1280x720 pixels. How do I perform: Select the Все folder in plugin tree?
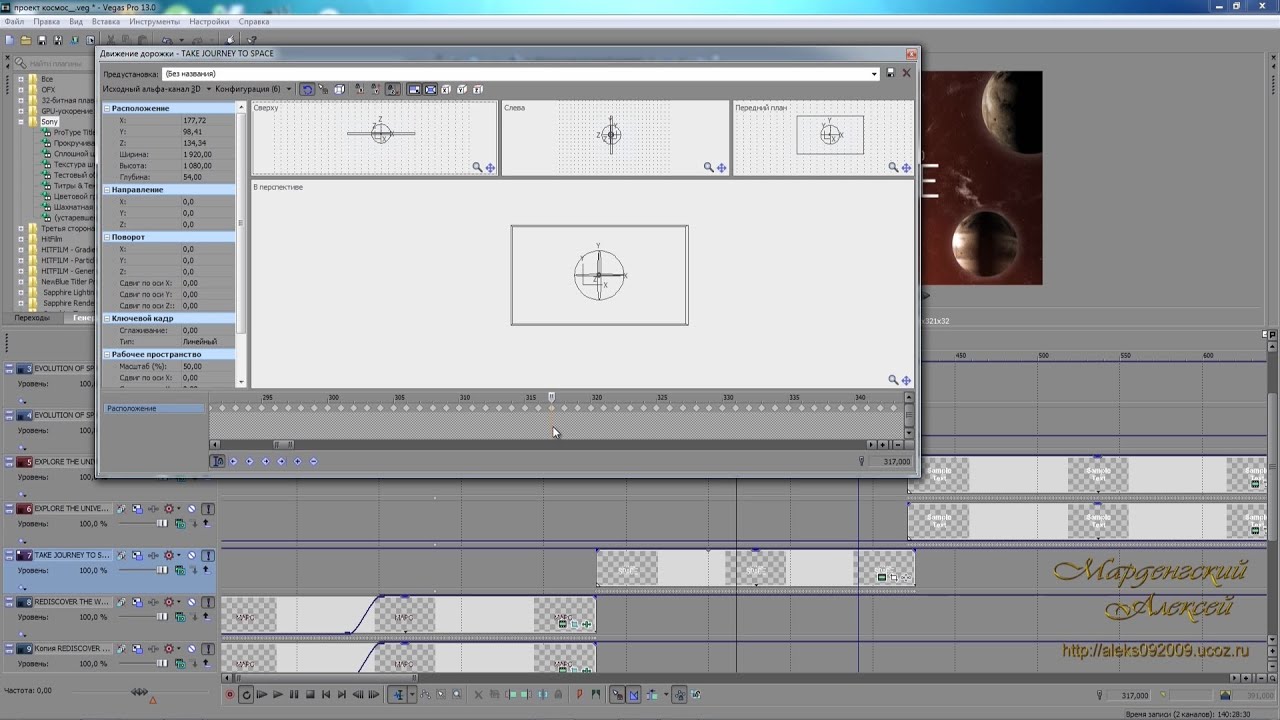[x=47, y=78]
